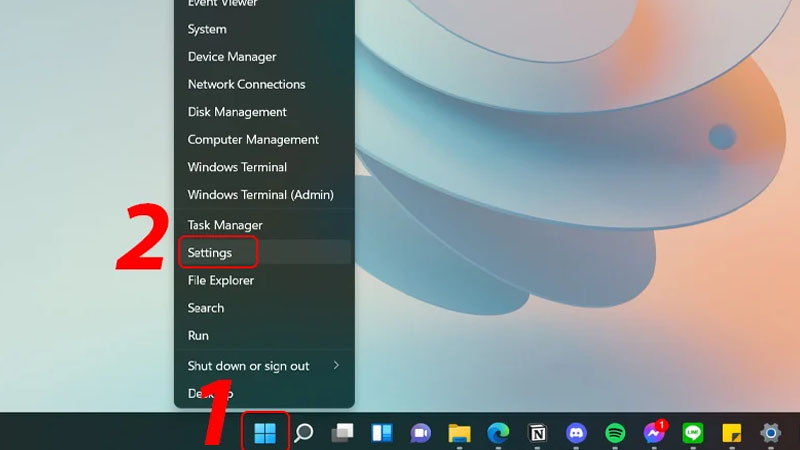This screenshot has width=800, height=450.
Task: Choose File Explorer in the menu
Action: (264, 280)
